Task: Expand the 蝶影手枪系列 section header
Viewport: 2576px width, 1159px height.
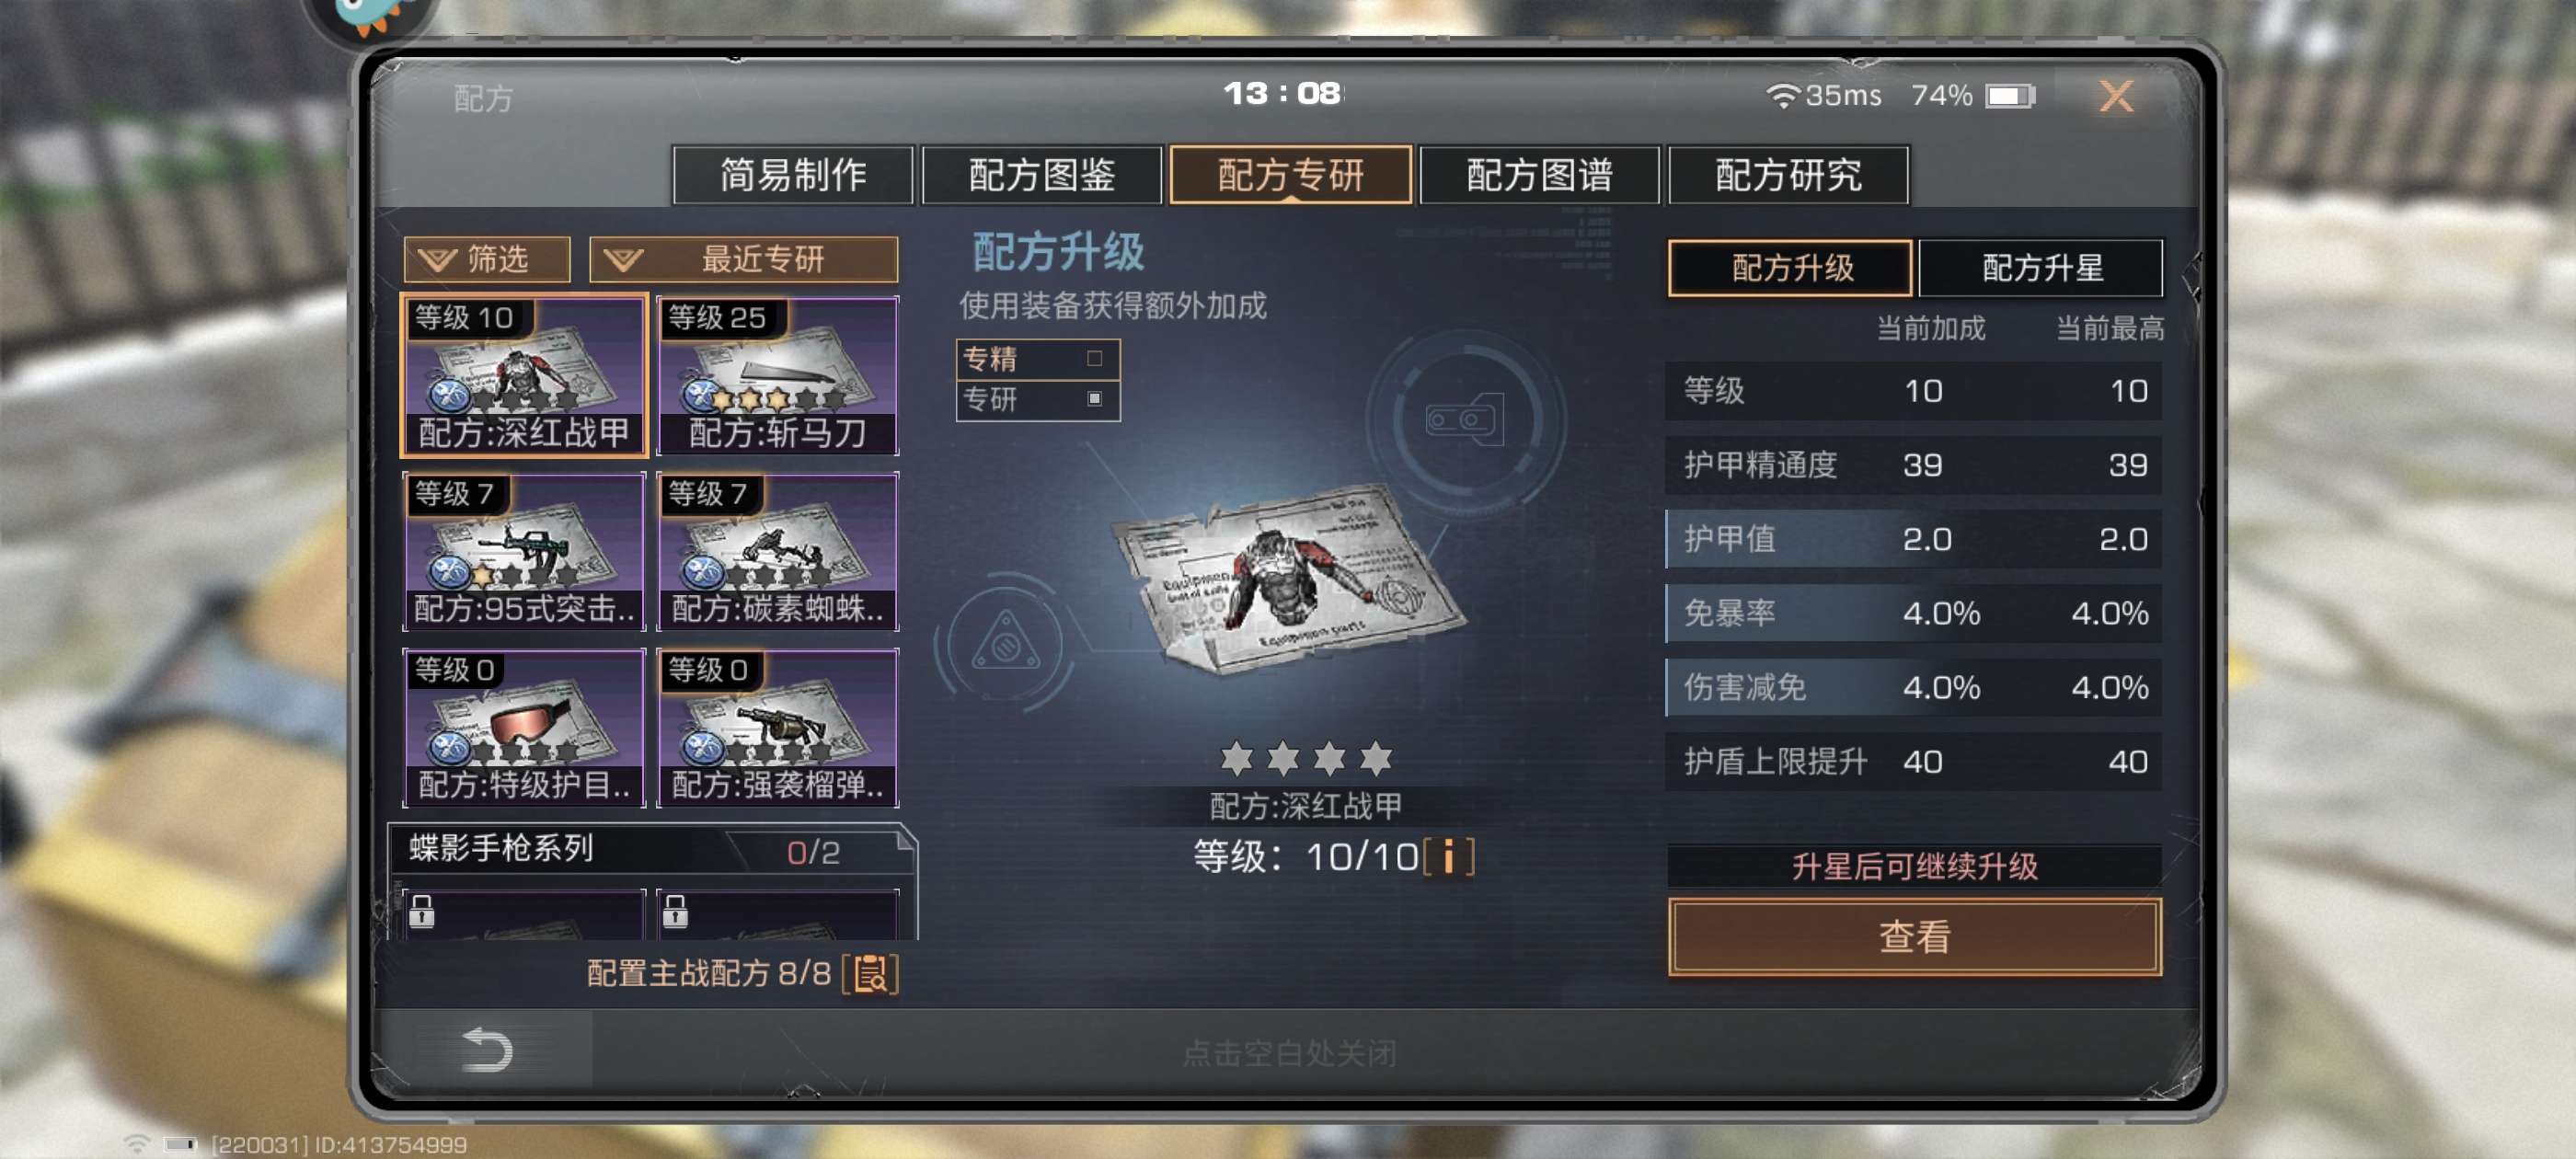Action: 652,850
